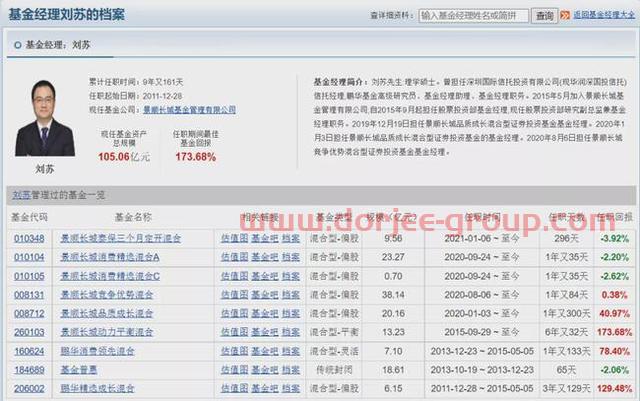The height and width of the screenshot is (401, 640).
Task: Open fund code 010104
Action: [x=29, y=257]
